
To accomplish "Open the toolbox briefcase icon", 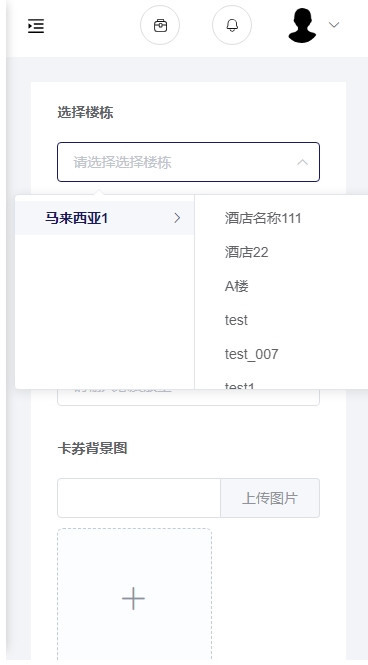I will pyautogui.click(x=160, y=25).
